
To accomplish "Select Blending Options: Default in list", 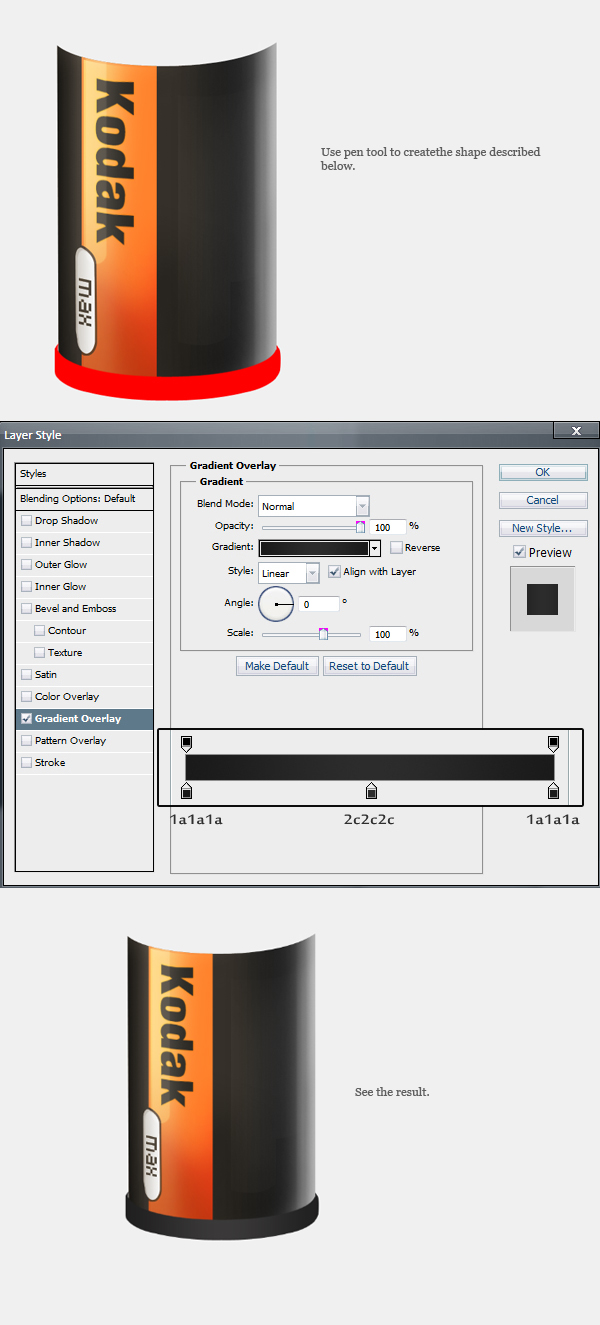I will (78, 498).
